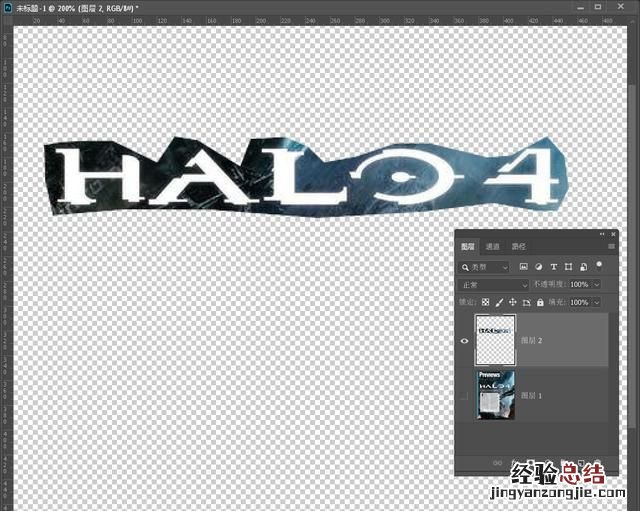
Task: Lock image pixels brush icon
Action: 499,302
